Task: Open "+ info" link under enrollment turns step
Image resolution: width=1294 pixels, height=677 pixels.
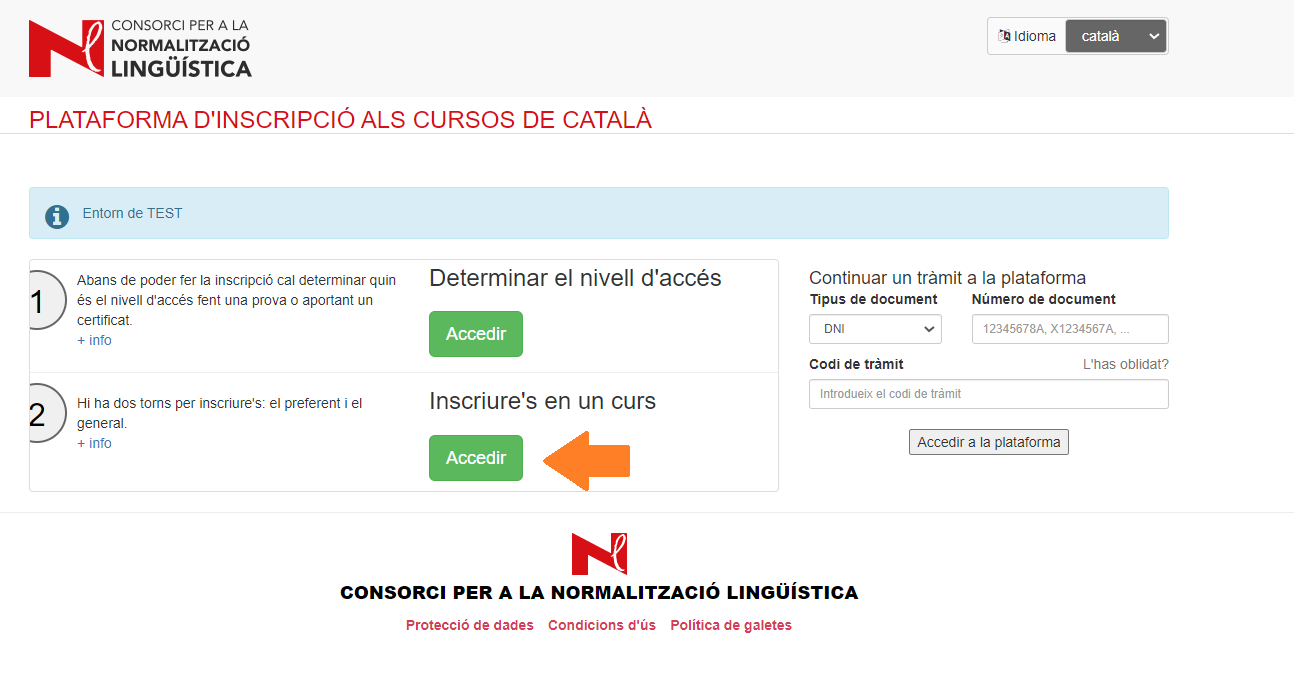Action: [94, 443]
